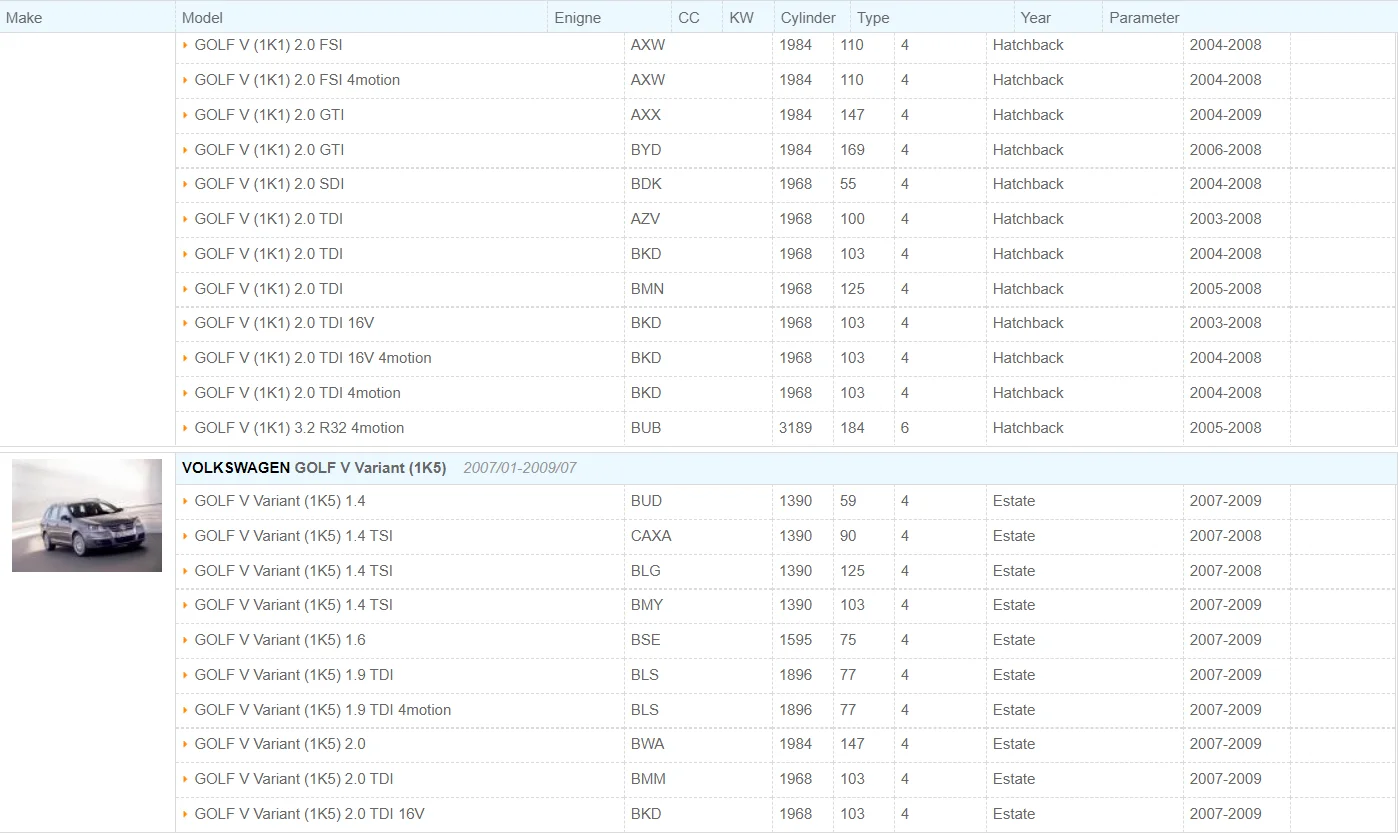Image resolution: width=1398 pixels, height=835 pixels.
Task: Open GOLF V Variant 1.4 TSI with BMY engine
Action: point(293,605)
